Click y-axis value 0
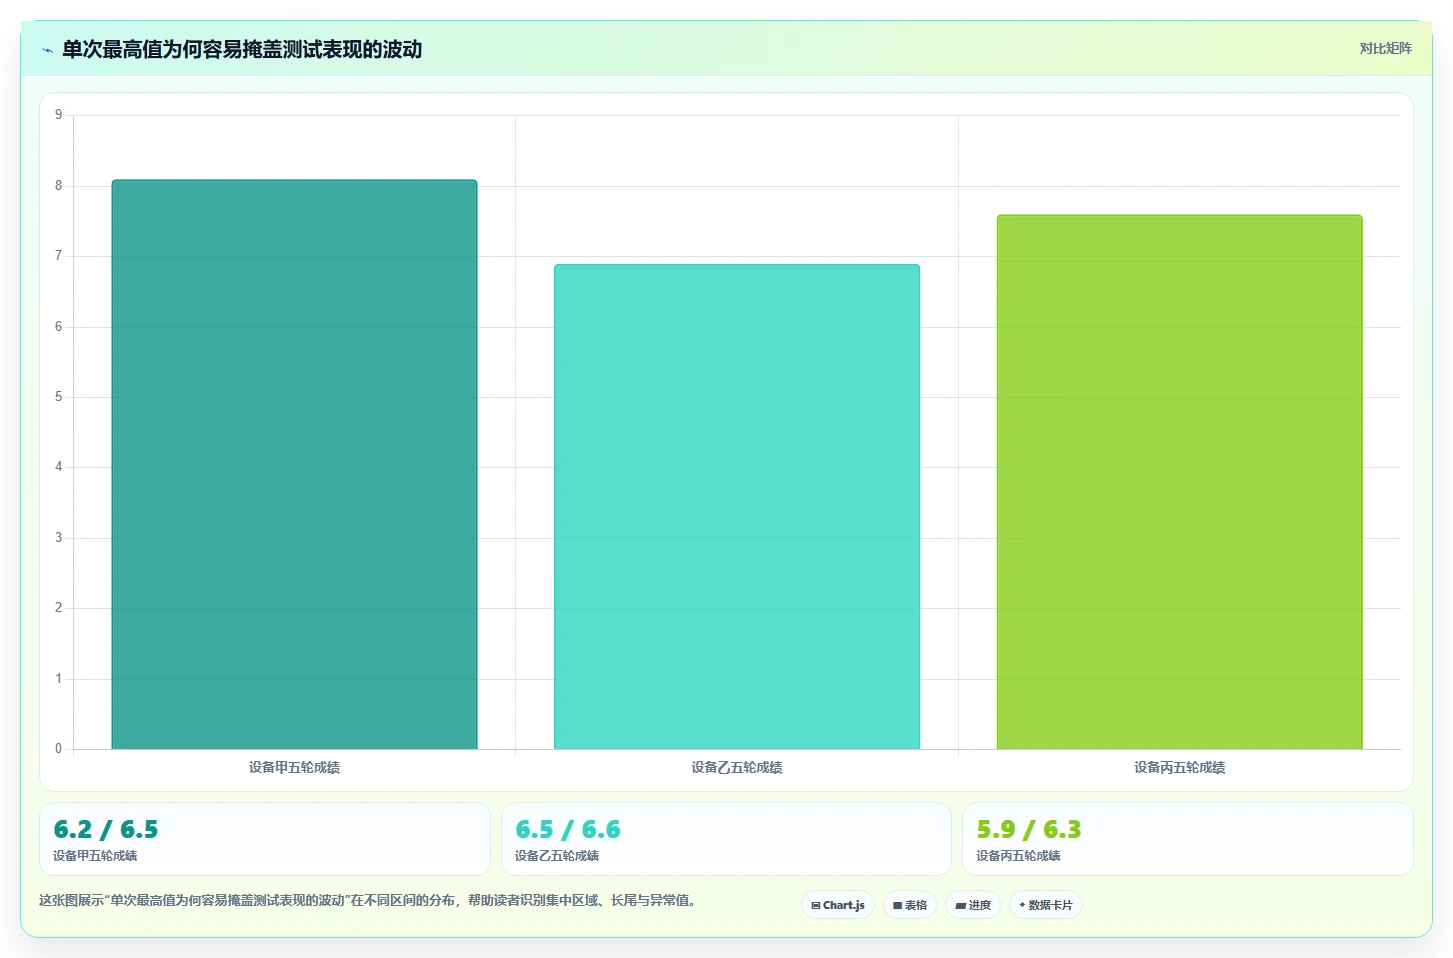Image resolution: width=1453 pixels, height=958 pixels. click(x=58, y=749)
